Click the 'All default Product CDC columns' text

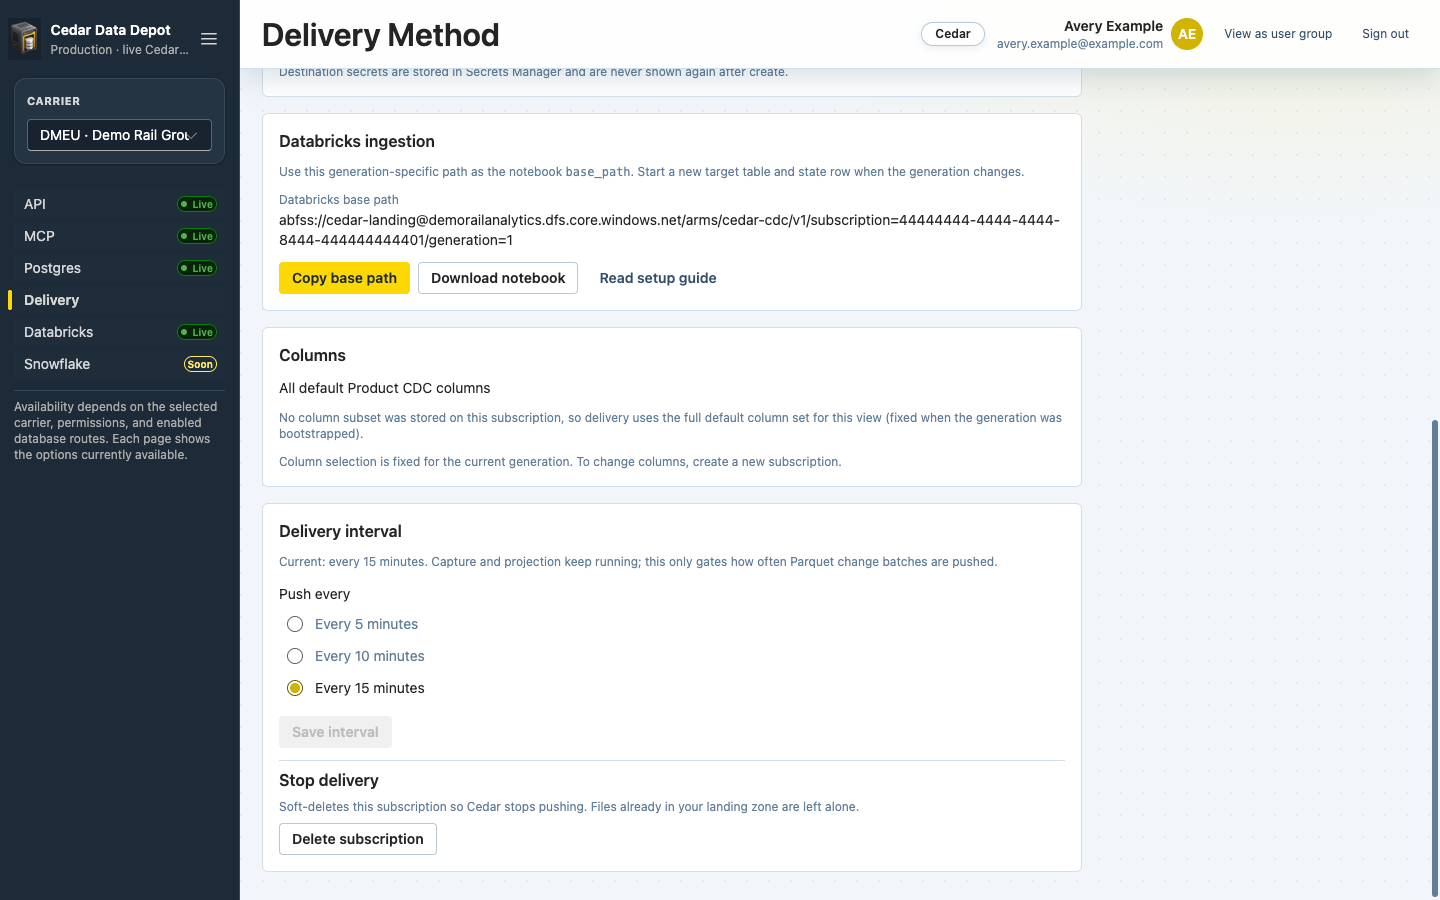point(385,388)
